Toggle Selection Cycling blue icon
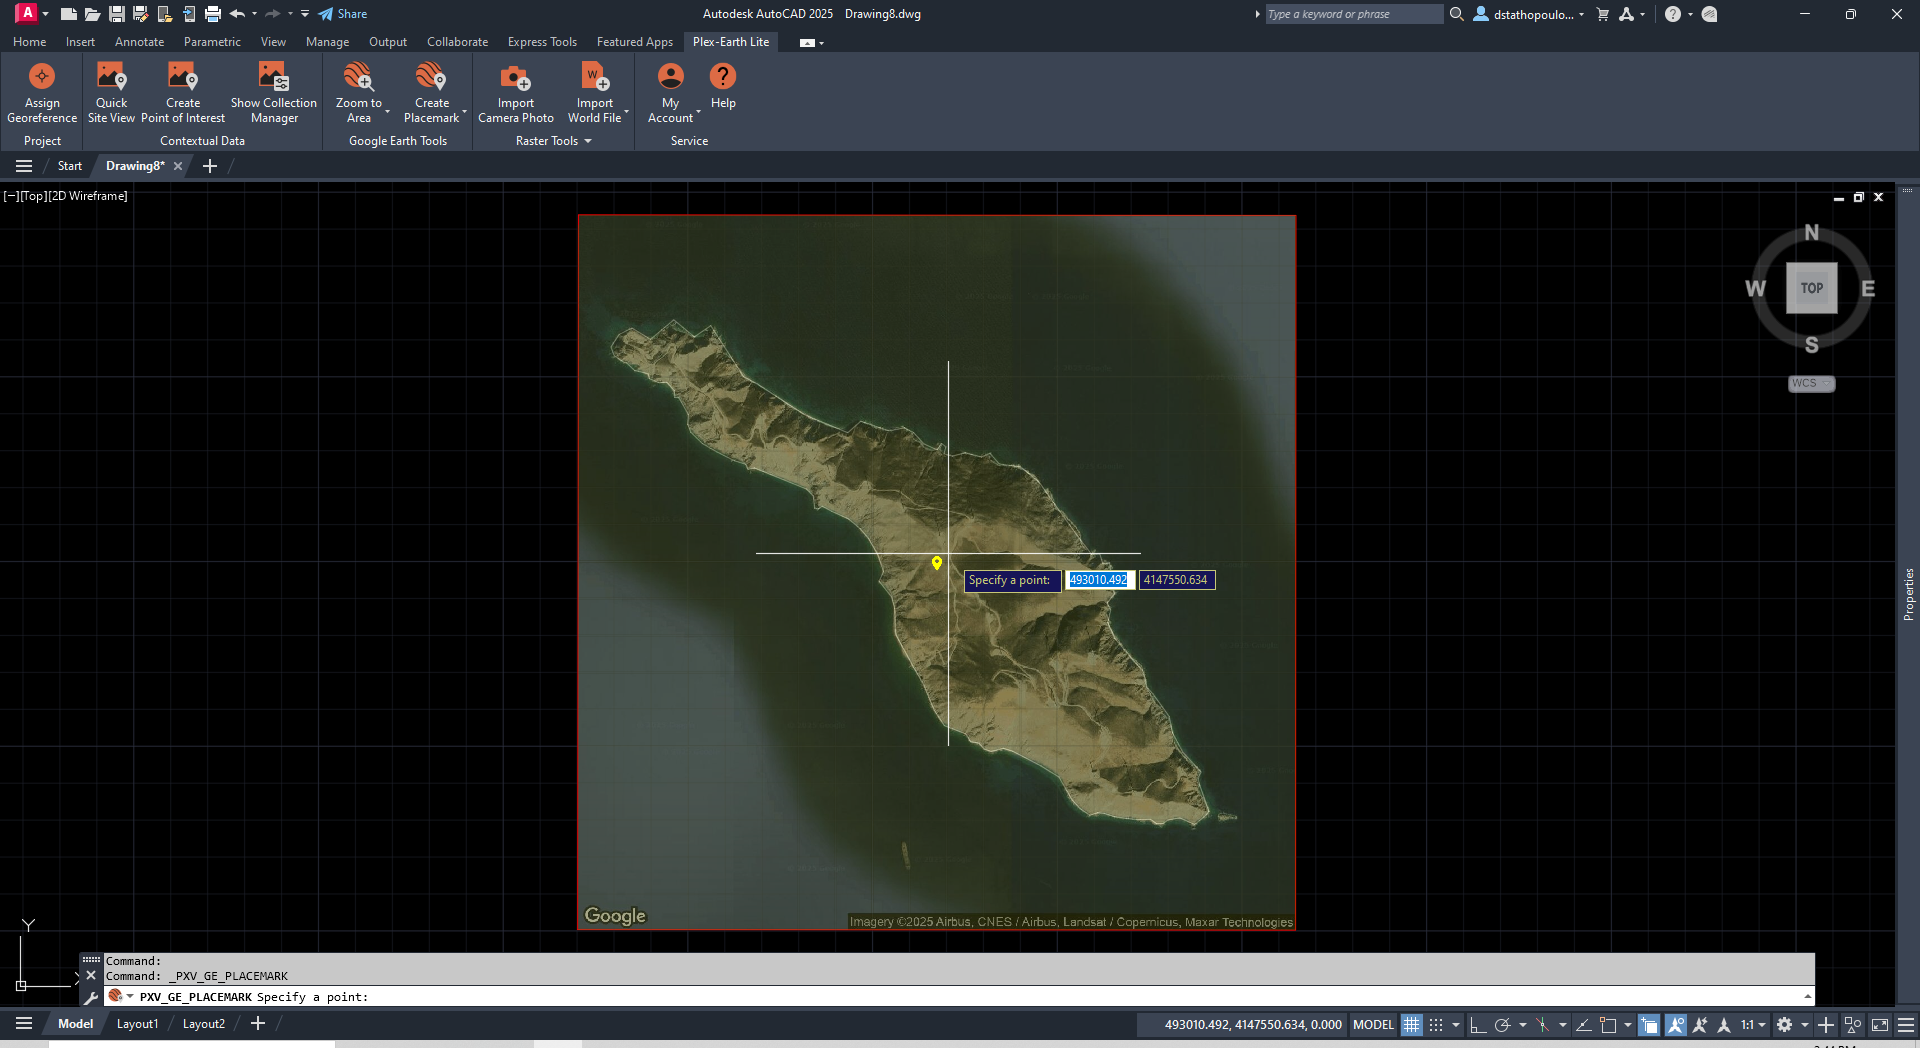1920x1048 pixels. click(x=1649, y=1024)
